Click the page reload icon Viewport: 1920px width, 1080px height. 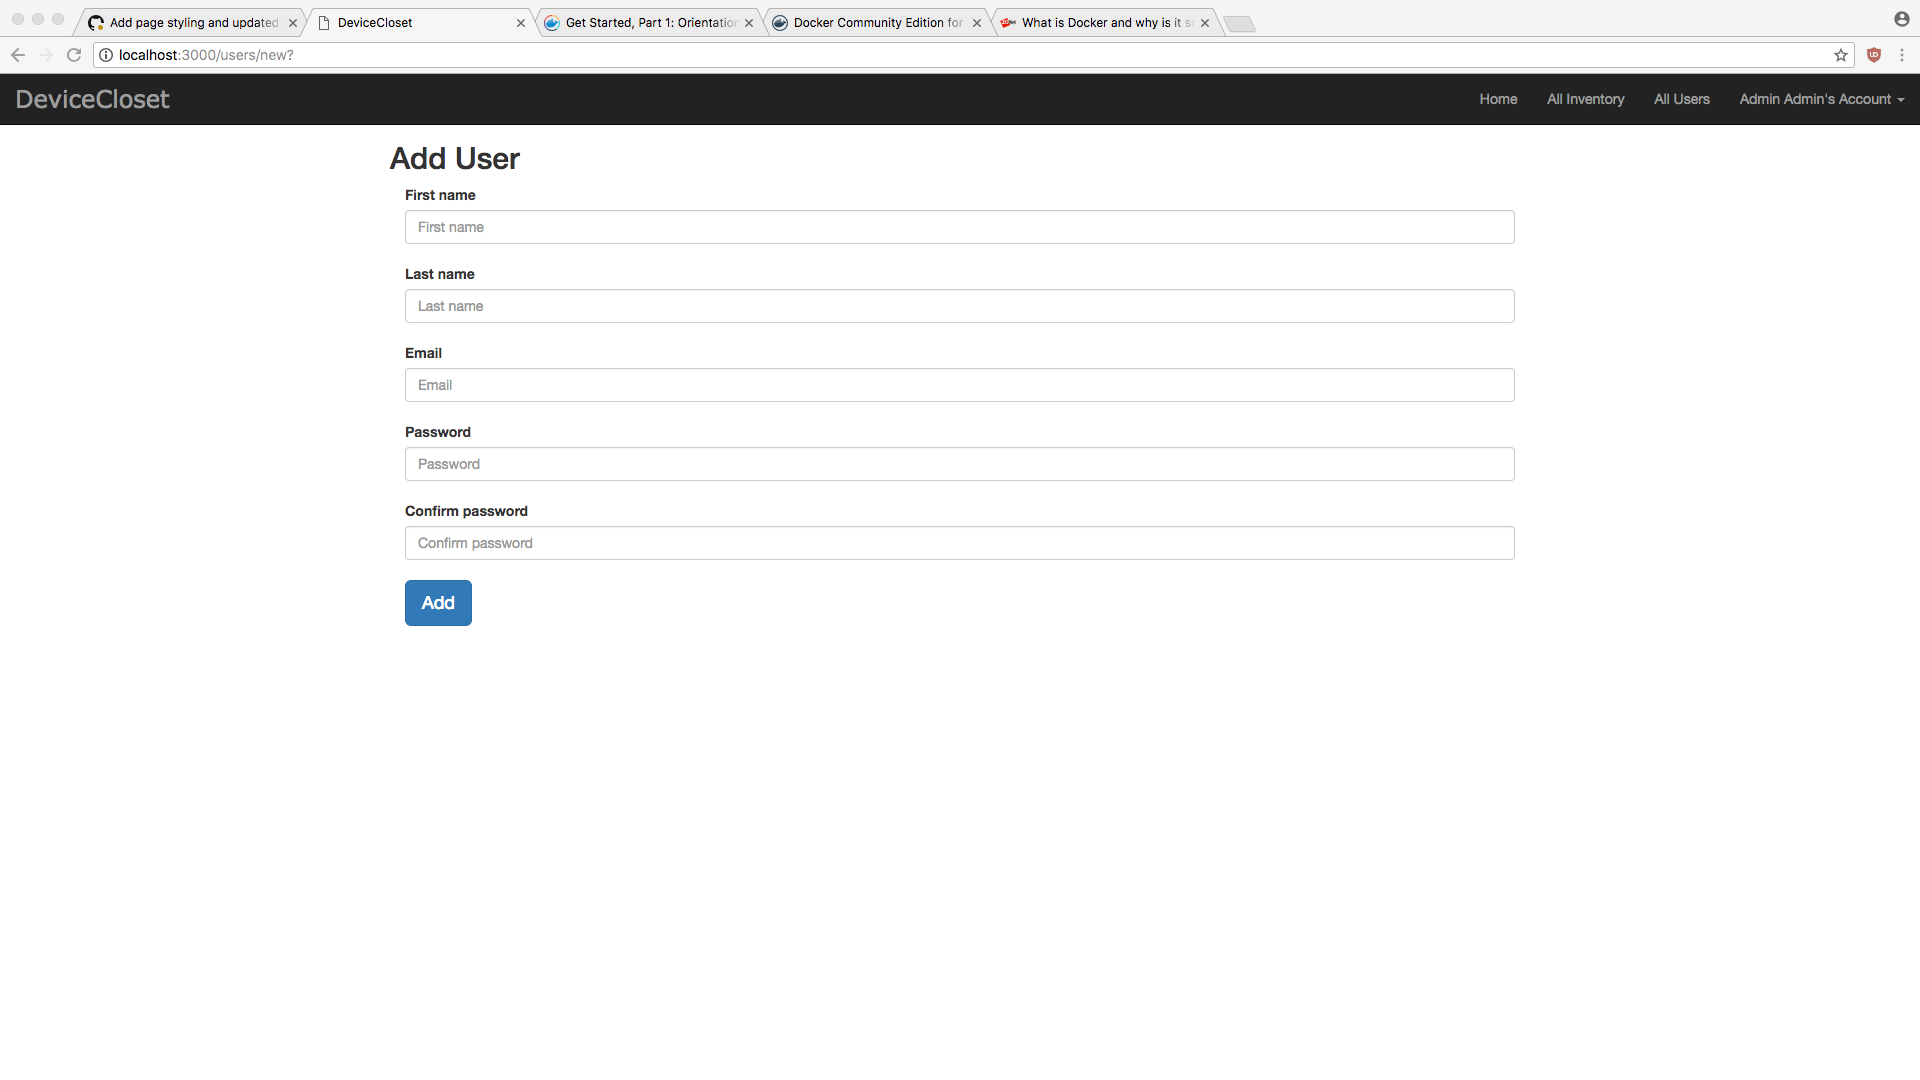click(74, 55)
